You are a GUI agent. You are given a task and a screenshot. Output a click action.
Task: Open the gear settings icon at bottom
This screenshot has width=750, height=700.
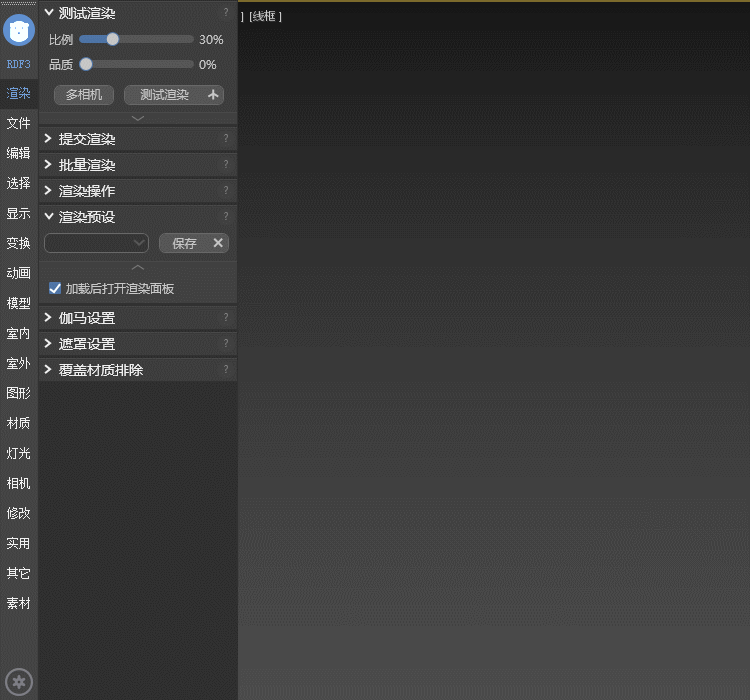[19, 681]
